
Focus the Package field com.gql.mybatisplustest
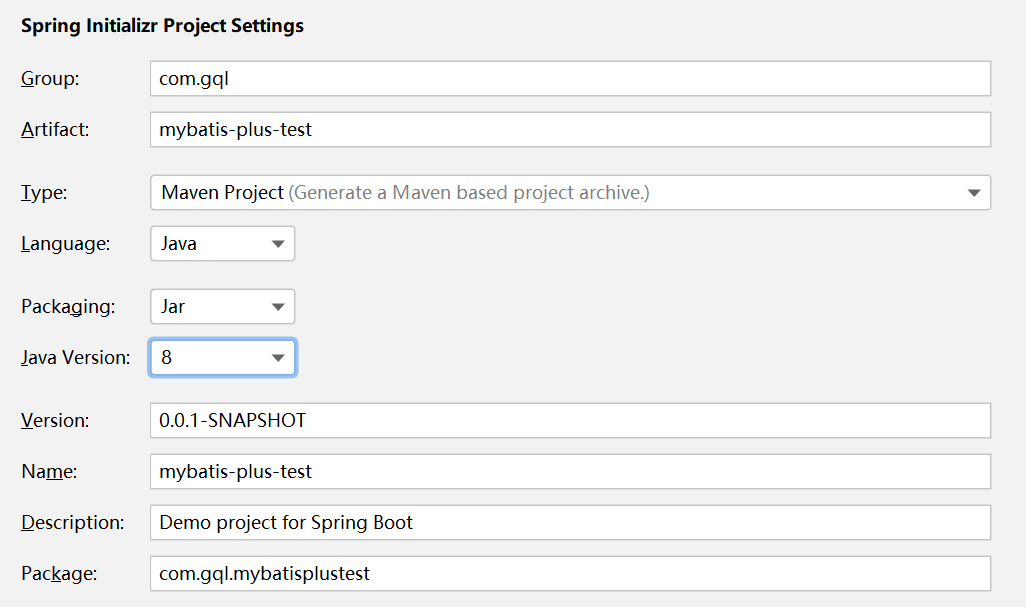coord(570,573)
